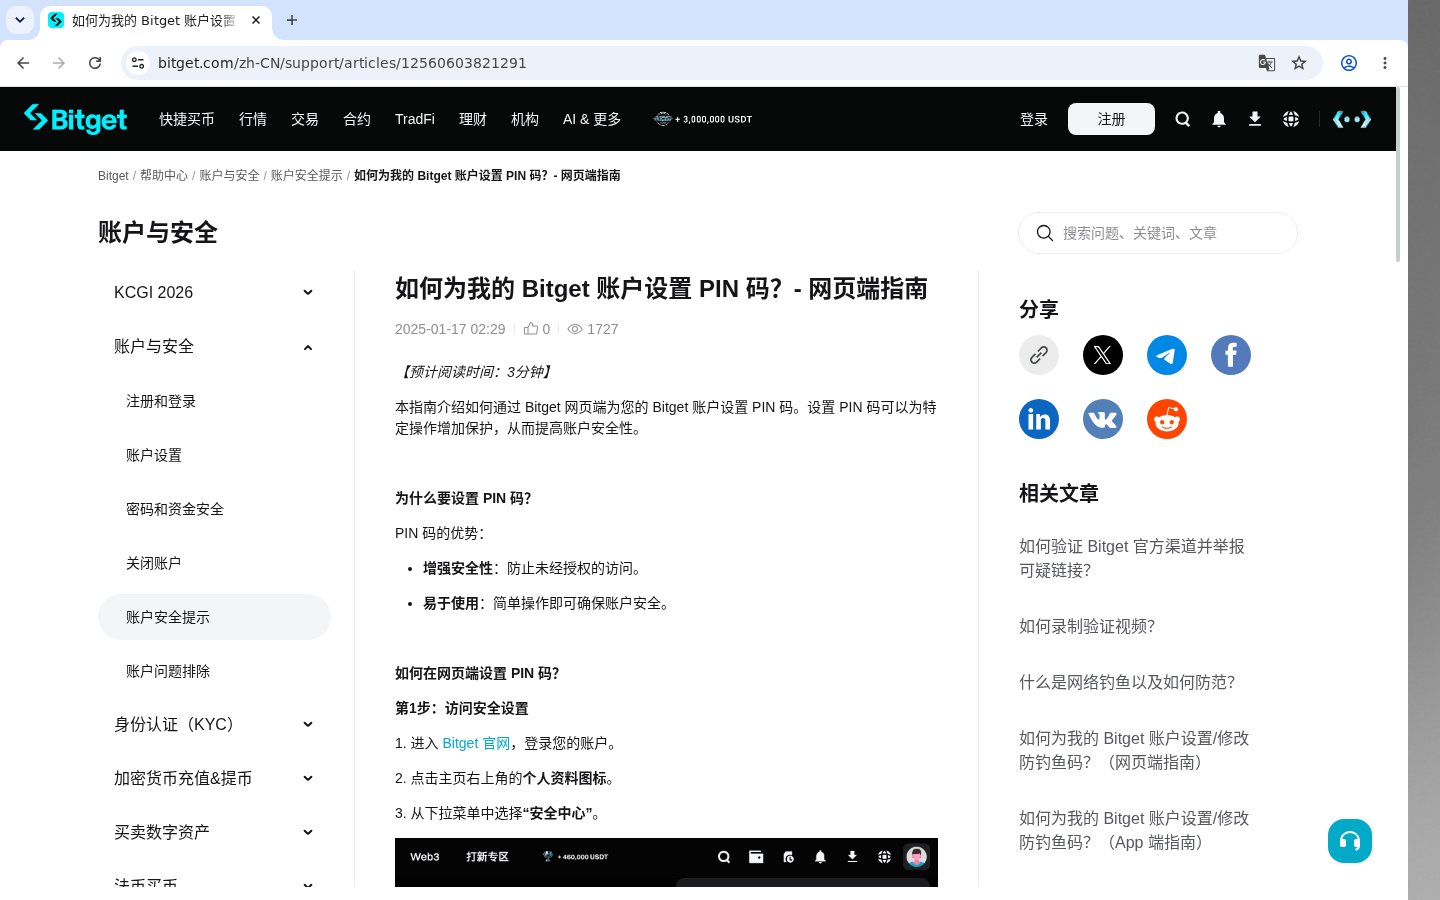Open the site search magnifier icon
Viewport: 1440px width, 900px height.
(x=1183, y=119)
